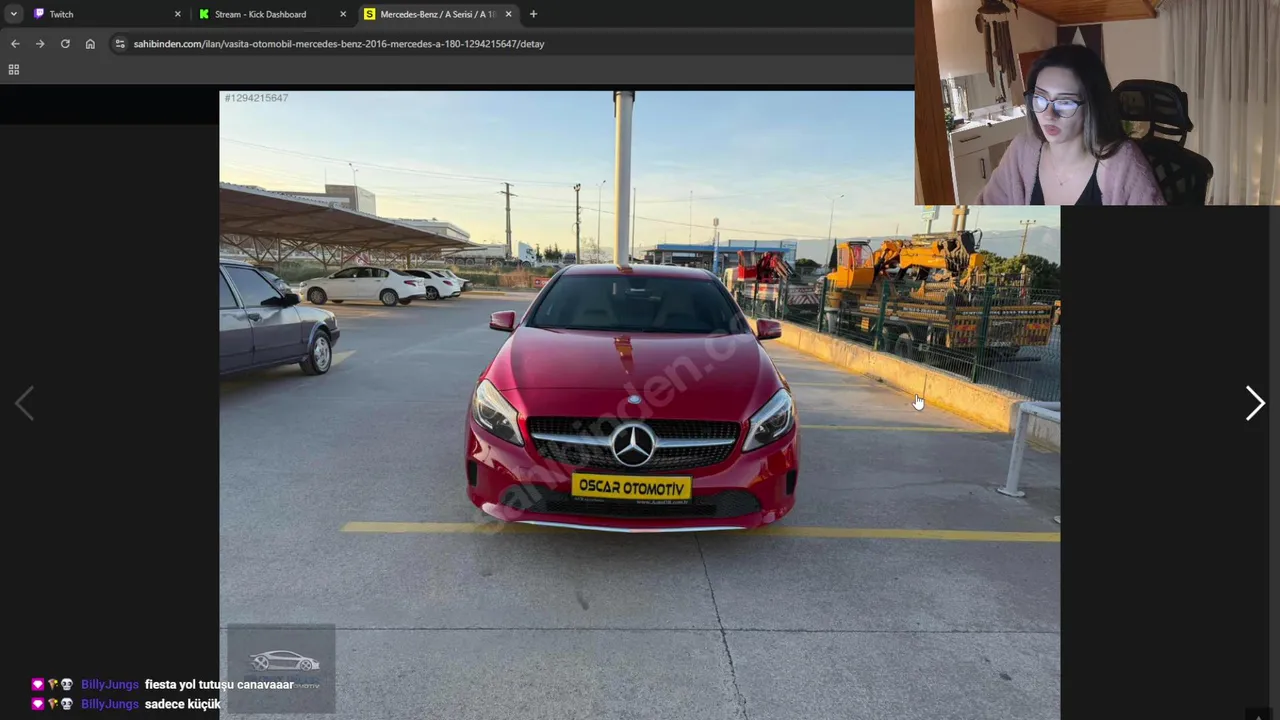
Task: Click the listing number #1294215647
Action: [256, 98]
